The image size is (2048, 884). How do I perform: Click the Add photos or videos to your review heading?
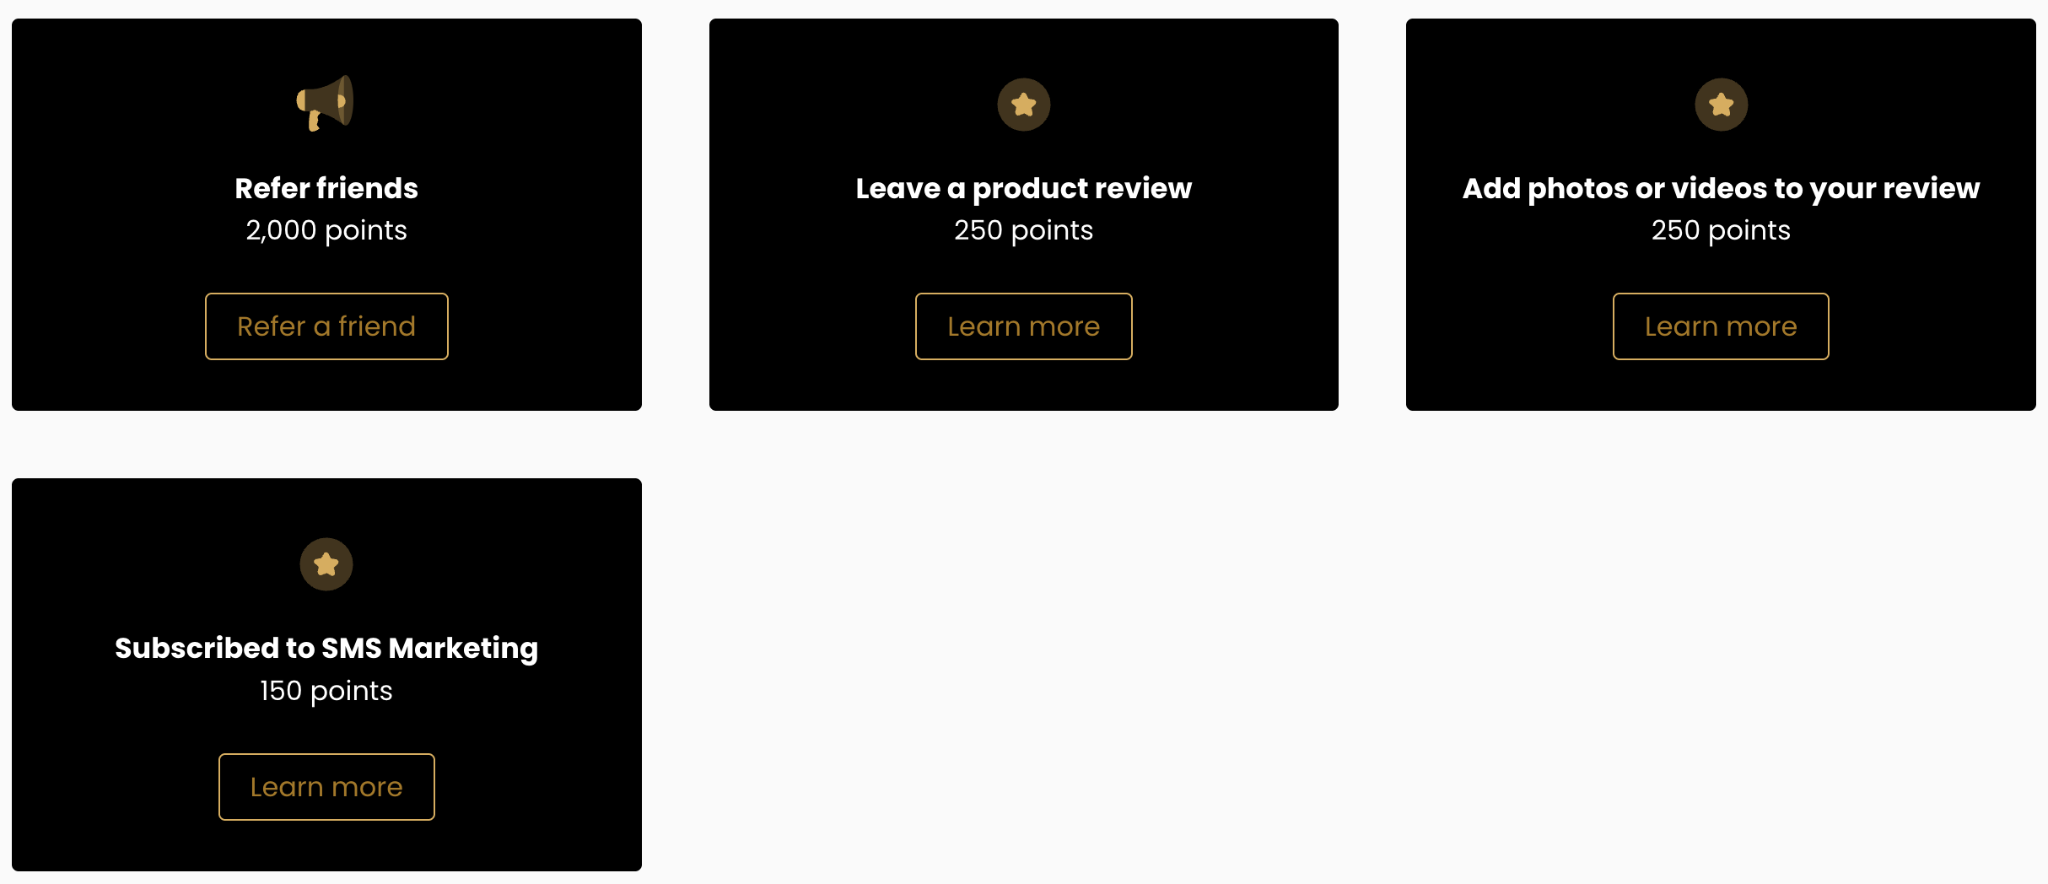(x=1720, y=188)
